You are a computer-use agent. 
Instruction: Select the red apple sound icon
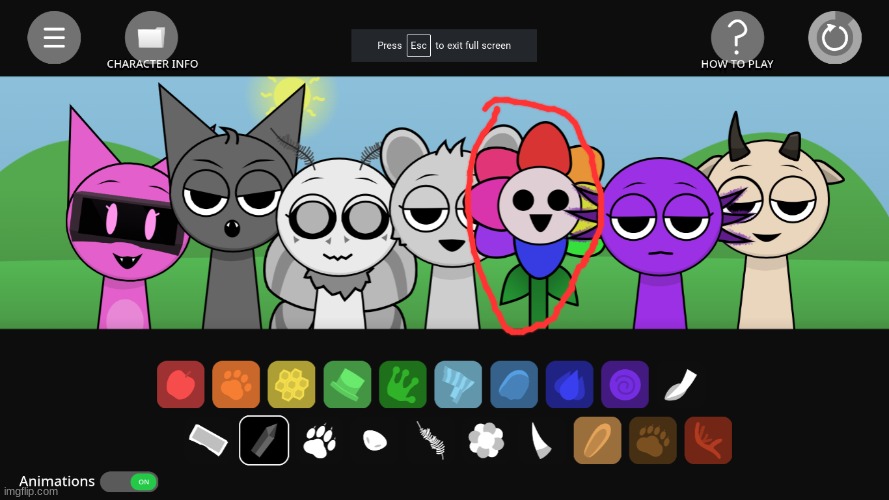click(180, 384)
